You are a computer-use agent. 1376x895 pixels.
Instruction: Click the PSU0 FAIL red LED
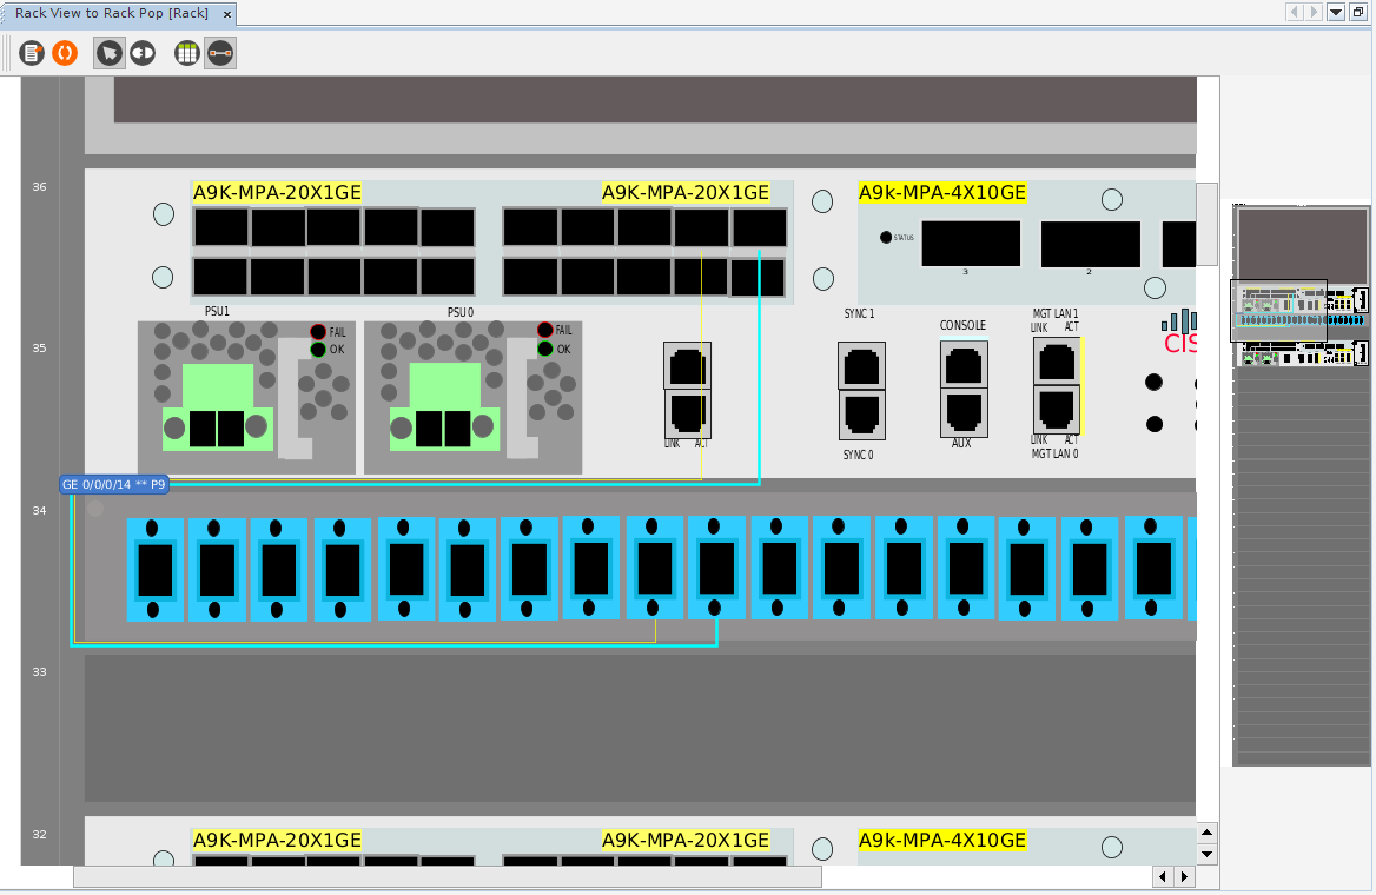[545, 330]
